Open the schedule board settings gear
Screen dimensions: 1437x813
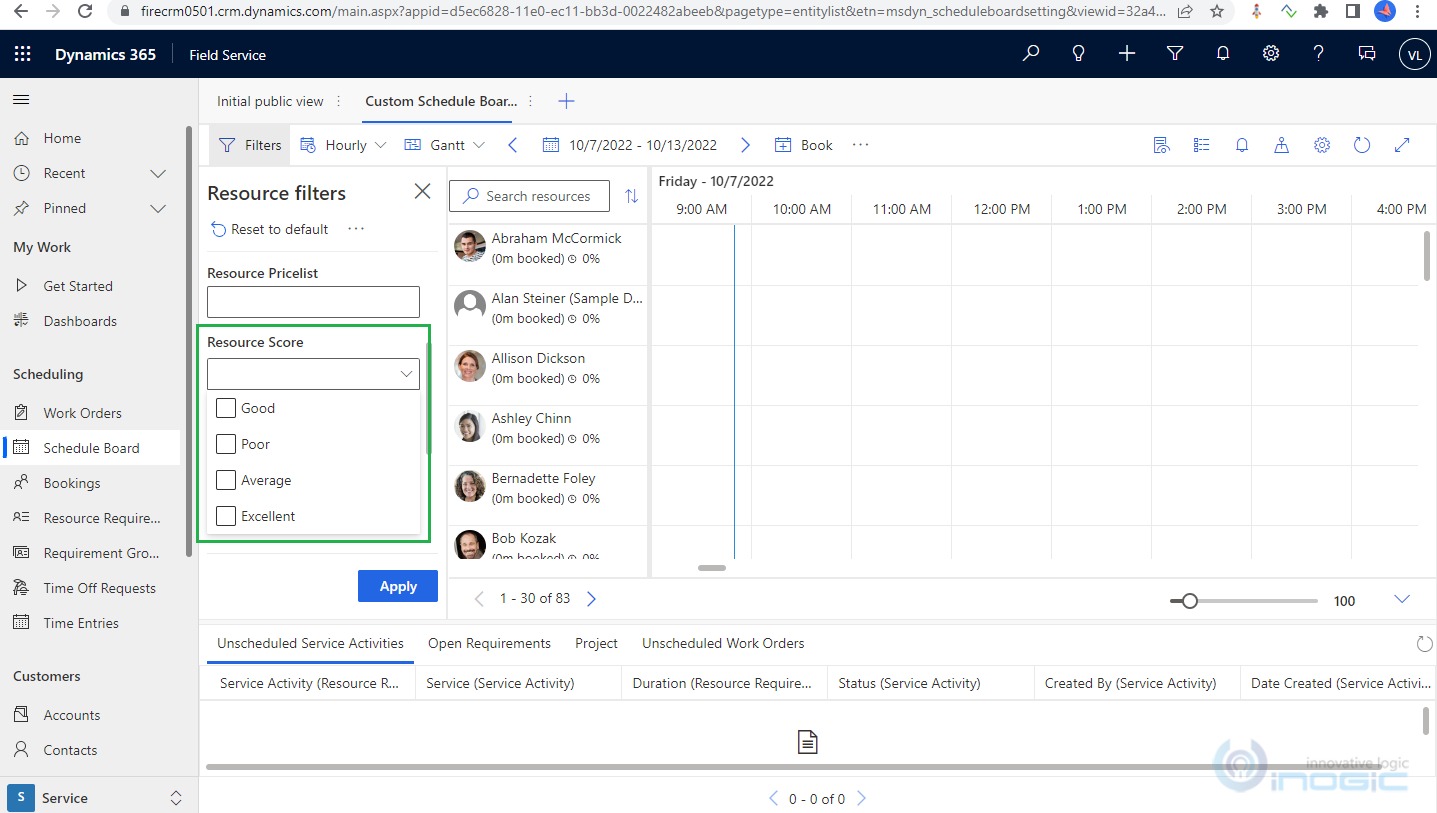(x=1322, y=145)
